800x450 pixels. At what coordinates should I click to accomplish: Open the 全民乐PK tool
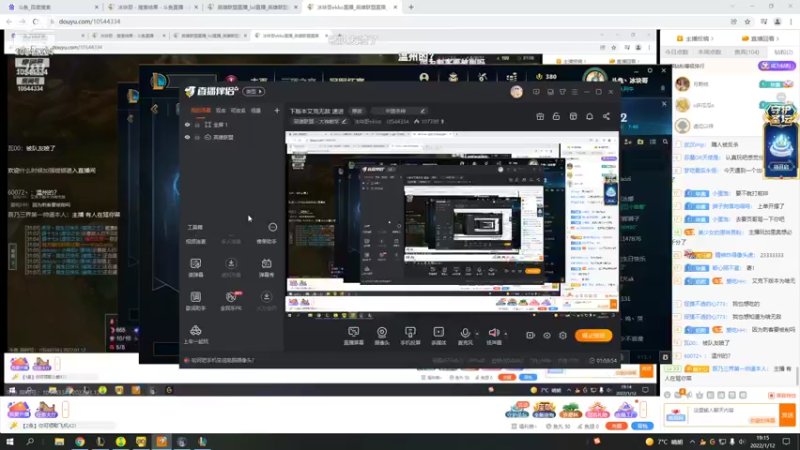click(231, 301)
